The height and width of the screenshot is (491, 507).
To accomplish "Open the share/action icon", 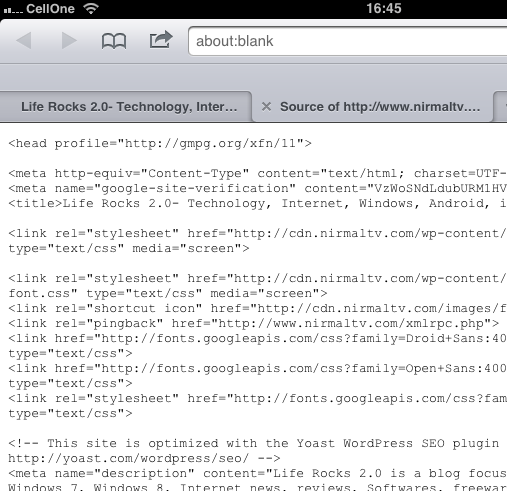I will (161, 40).
